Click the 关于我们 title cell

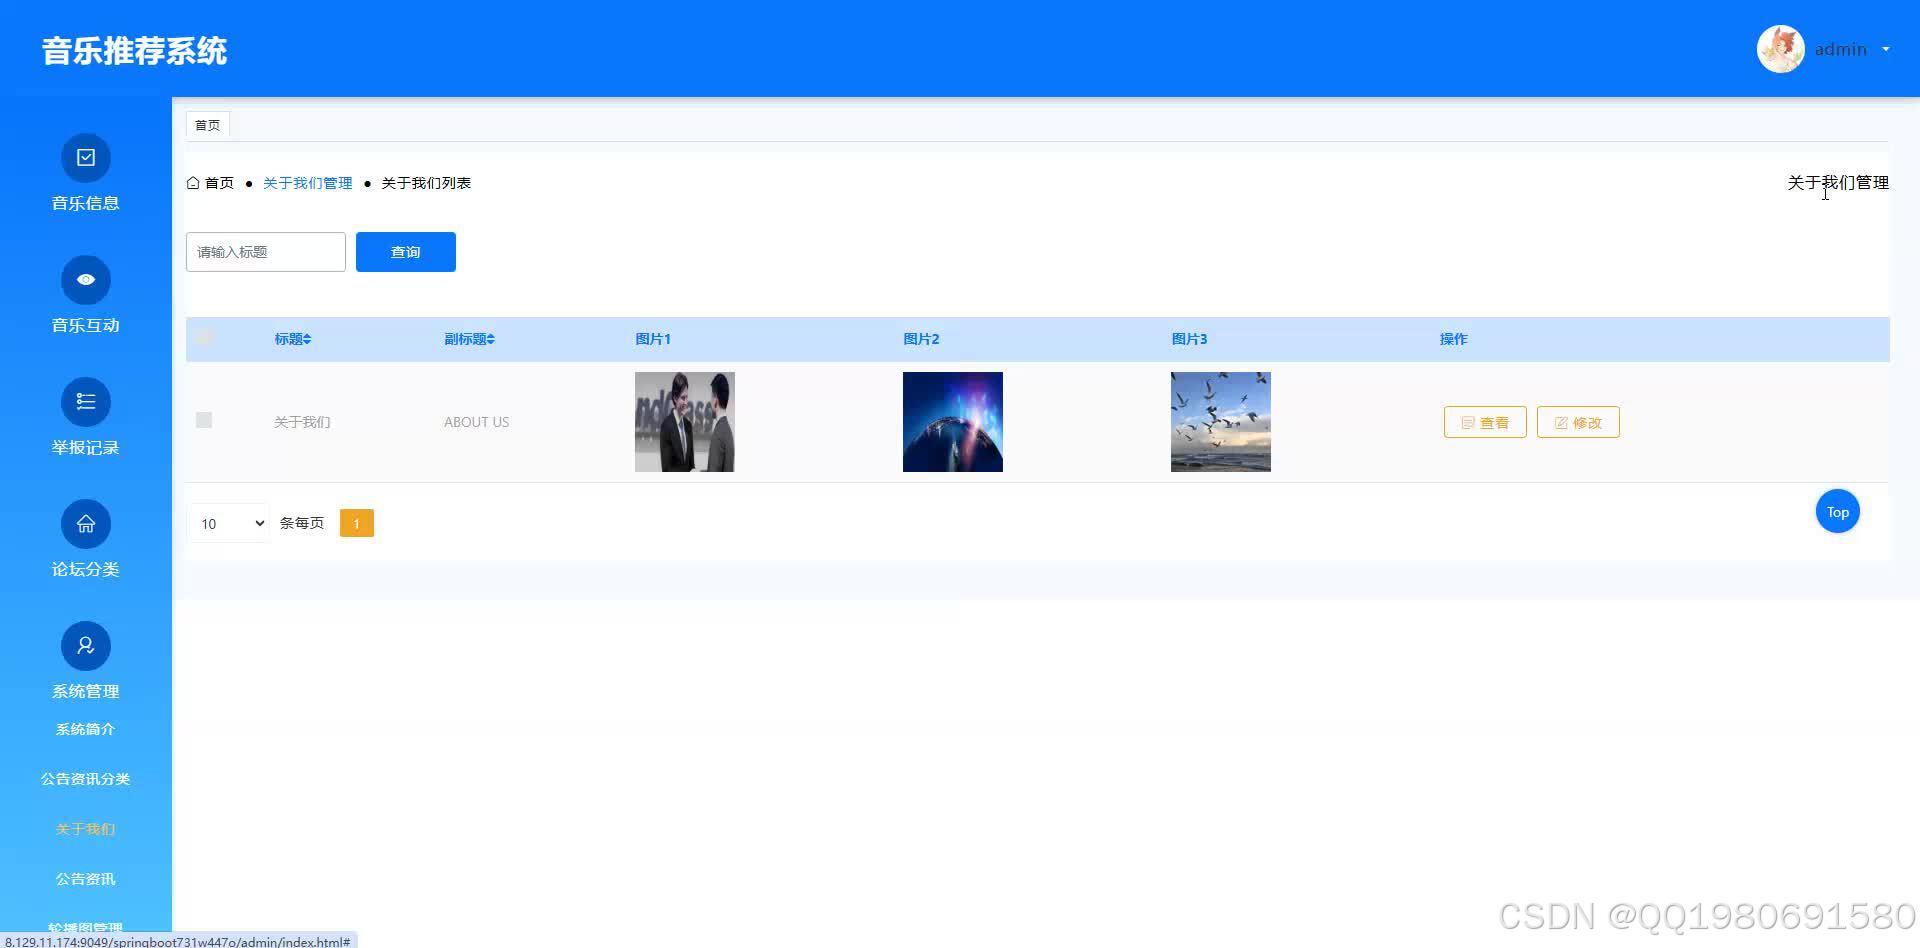[x=302, y=422]
